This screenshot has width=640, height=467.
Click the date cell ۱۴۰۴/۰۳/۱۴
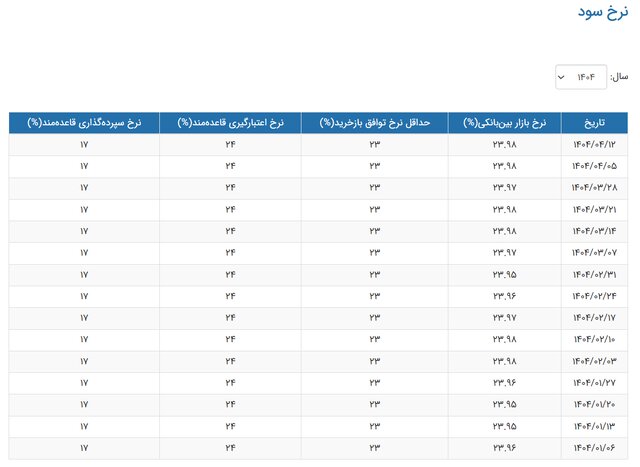pos(594,231)
